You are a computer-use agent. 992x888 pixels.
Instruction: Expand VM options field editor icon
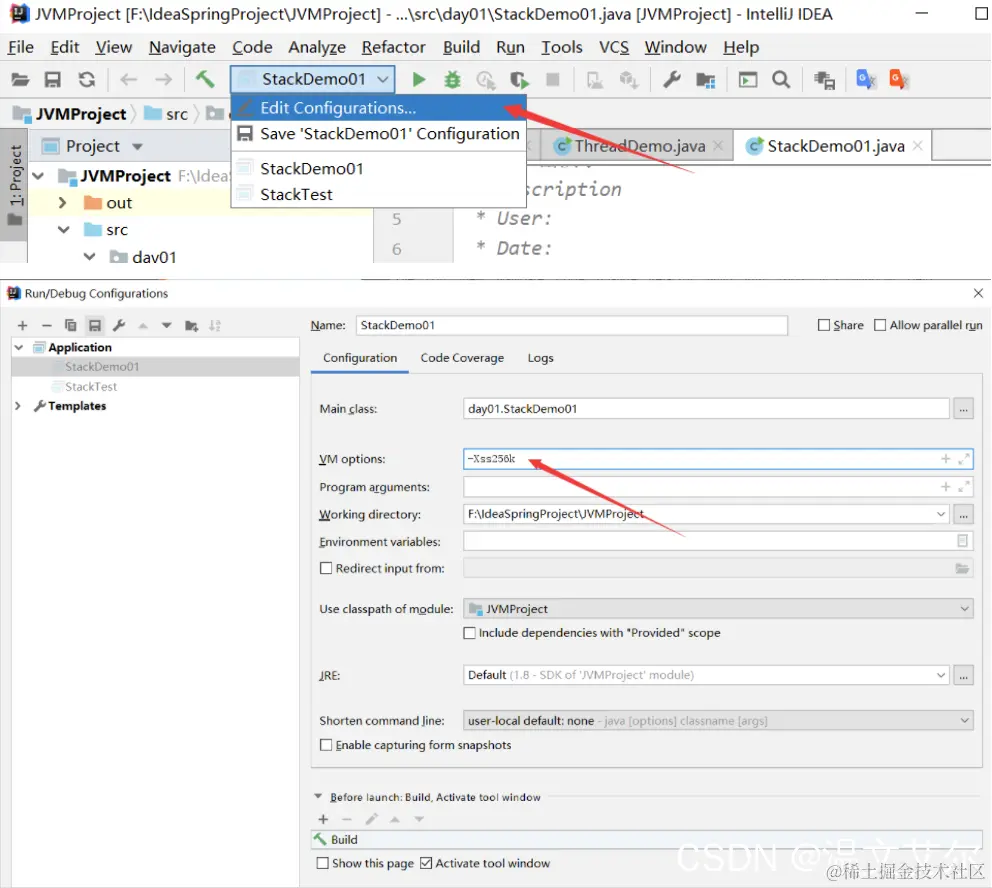click(x=964, y=459)
